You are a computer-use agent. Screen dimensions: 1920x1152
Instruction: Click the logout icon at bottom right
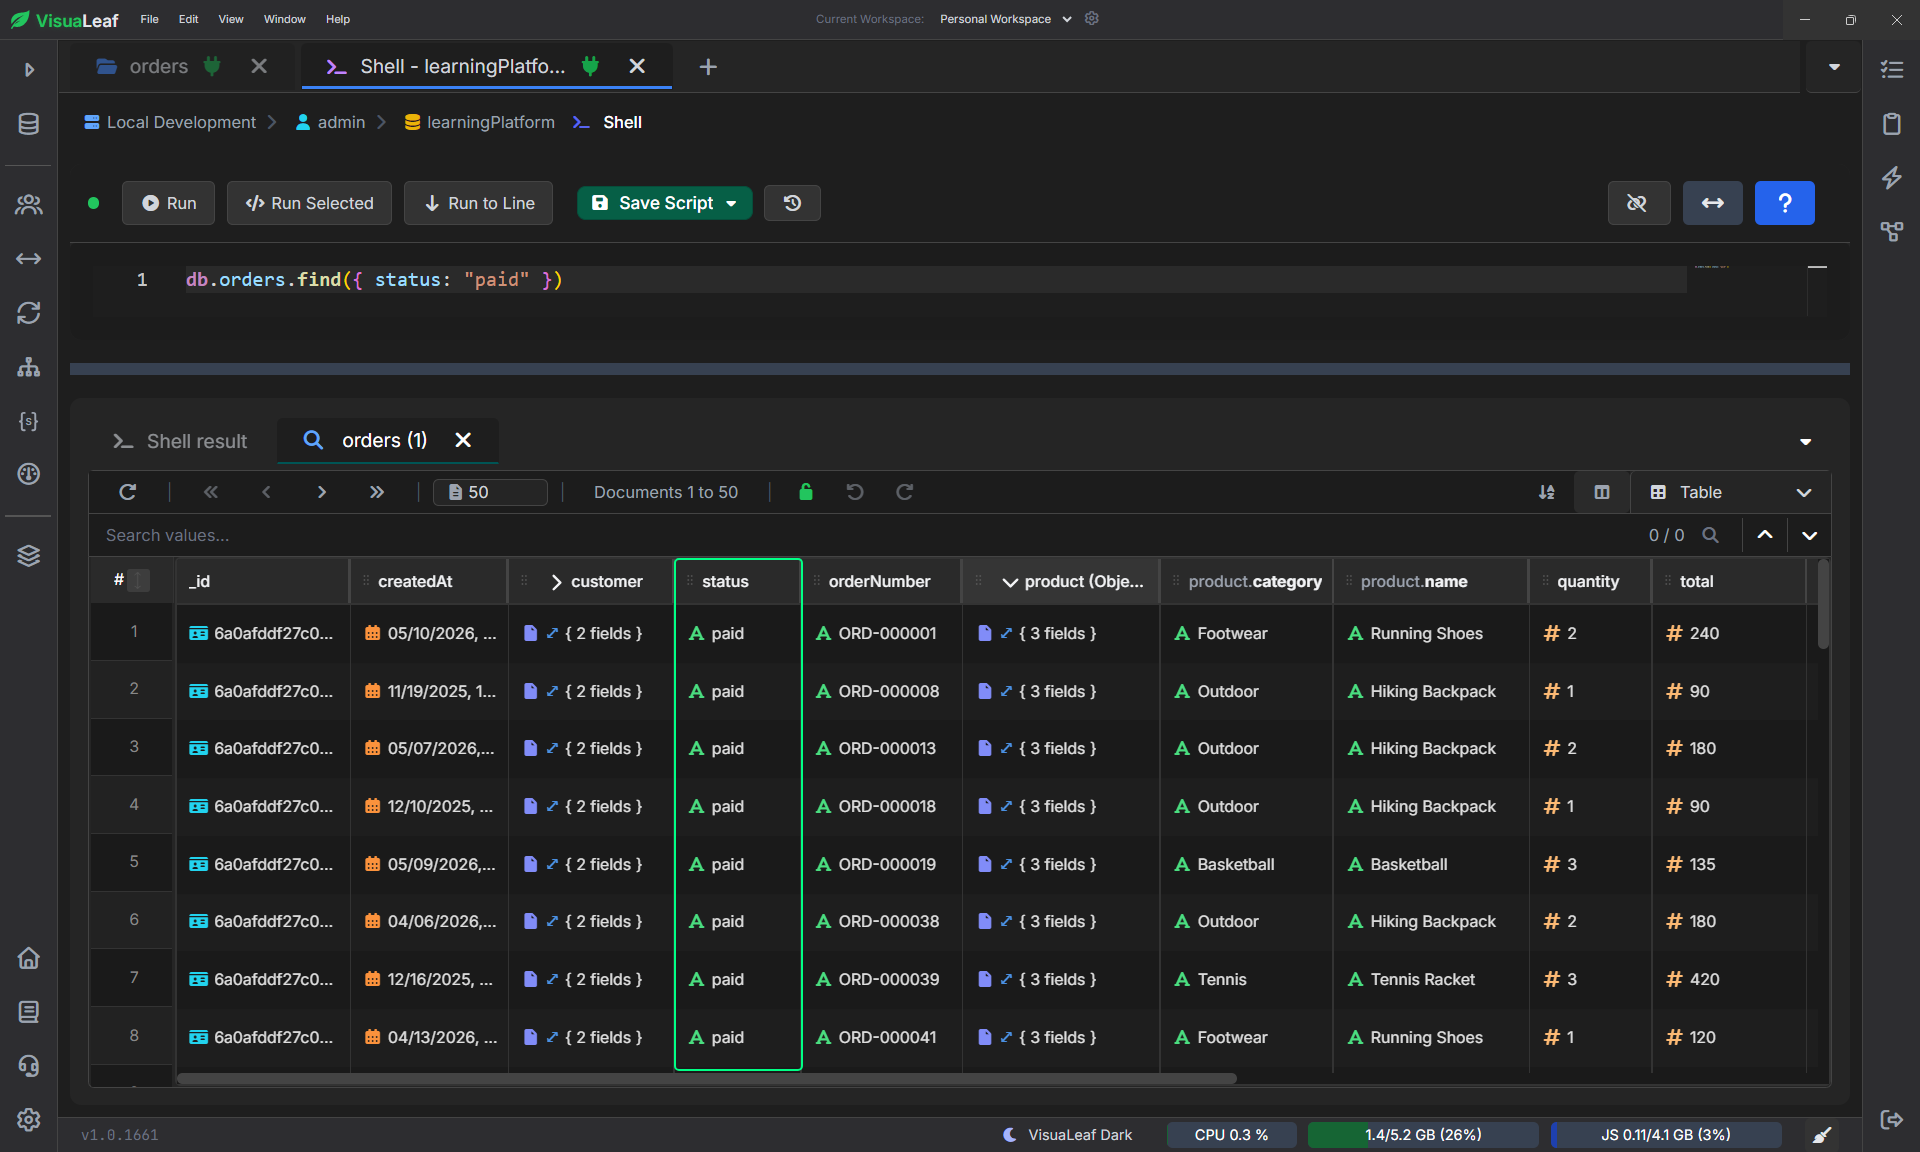click(x=1891, y=1120)
